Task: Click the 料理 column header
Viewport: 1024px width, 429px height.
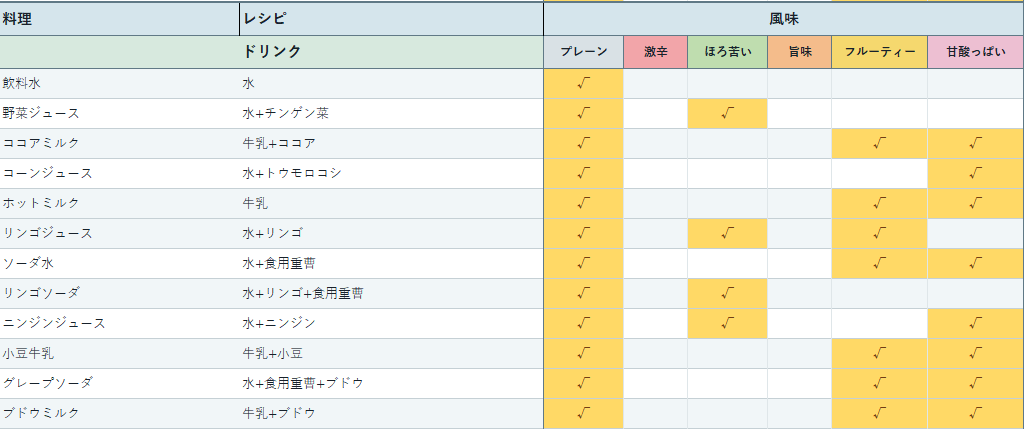Action: coord(120,19)
